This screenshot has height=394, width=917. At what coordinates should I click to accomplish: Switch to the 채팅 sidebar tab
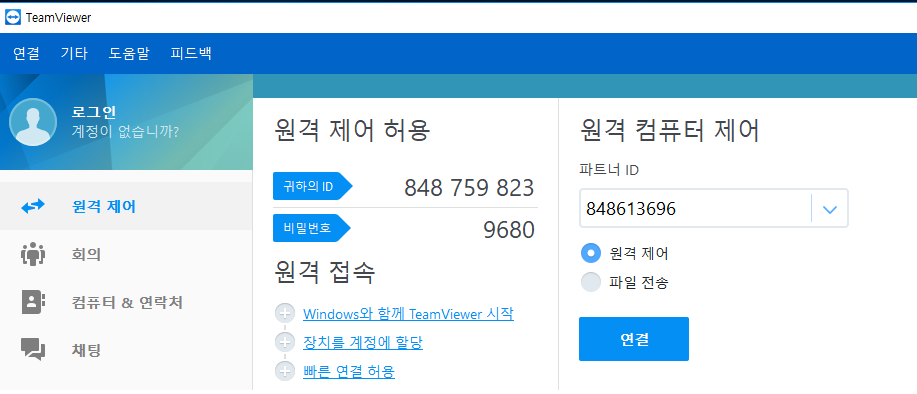126,350
